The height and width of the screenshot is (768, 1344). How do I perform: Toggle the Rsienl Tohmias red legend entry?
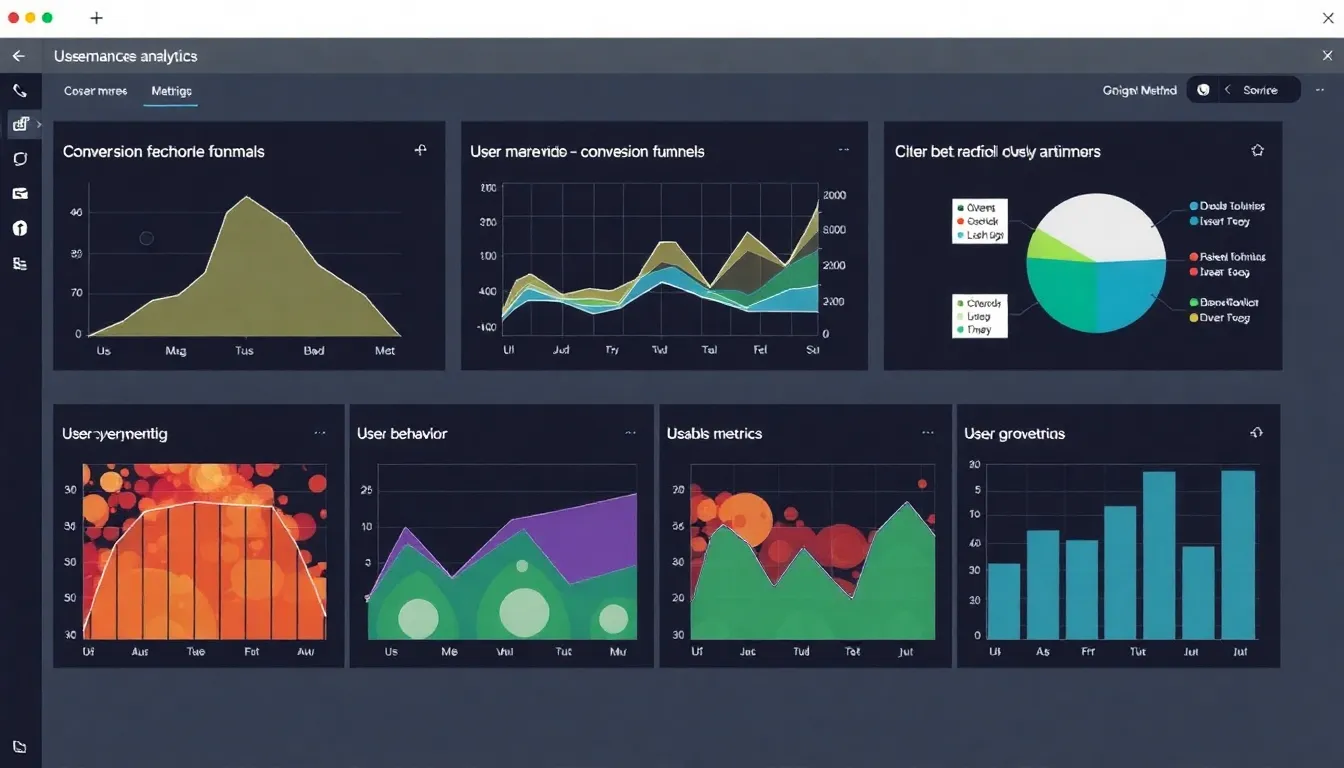coord(1227,256)
